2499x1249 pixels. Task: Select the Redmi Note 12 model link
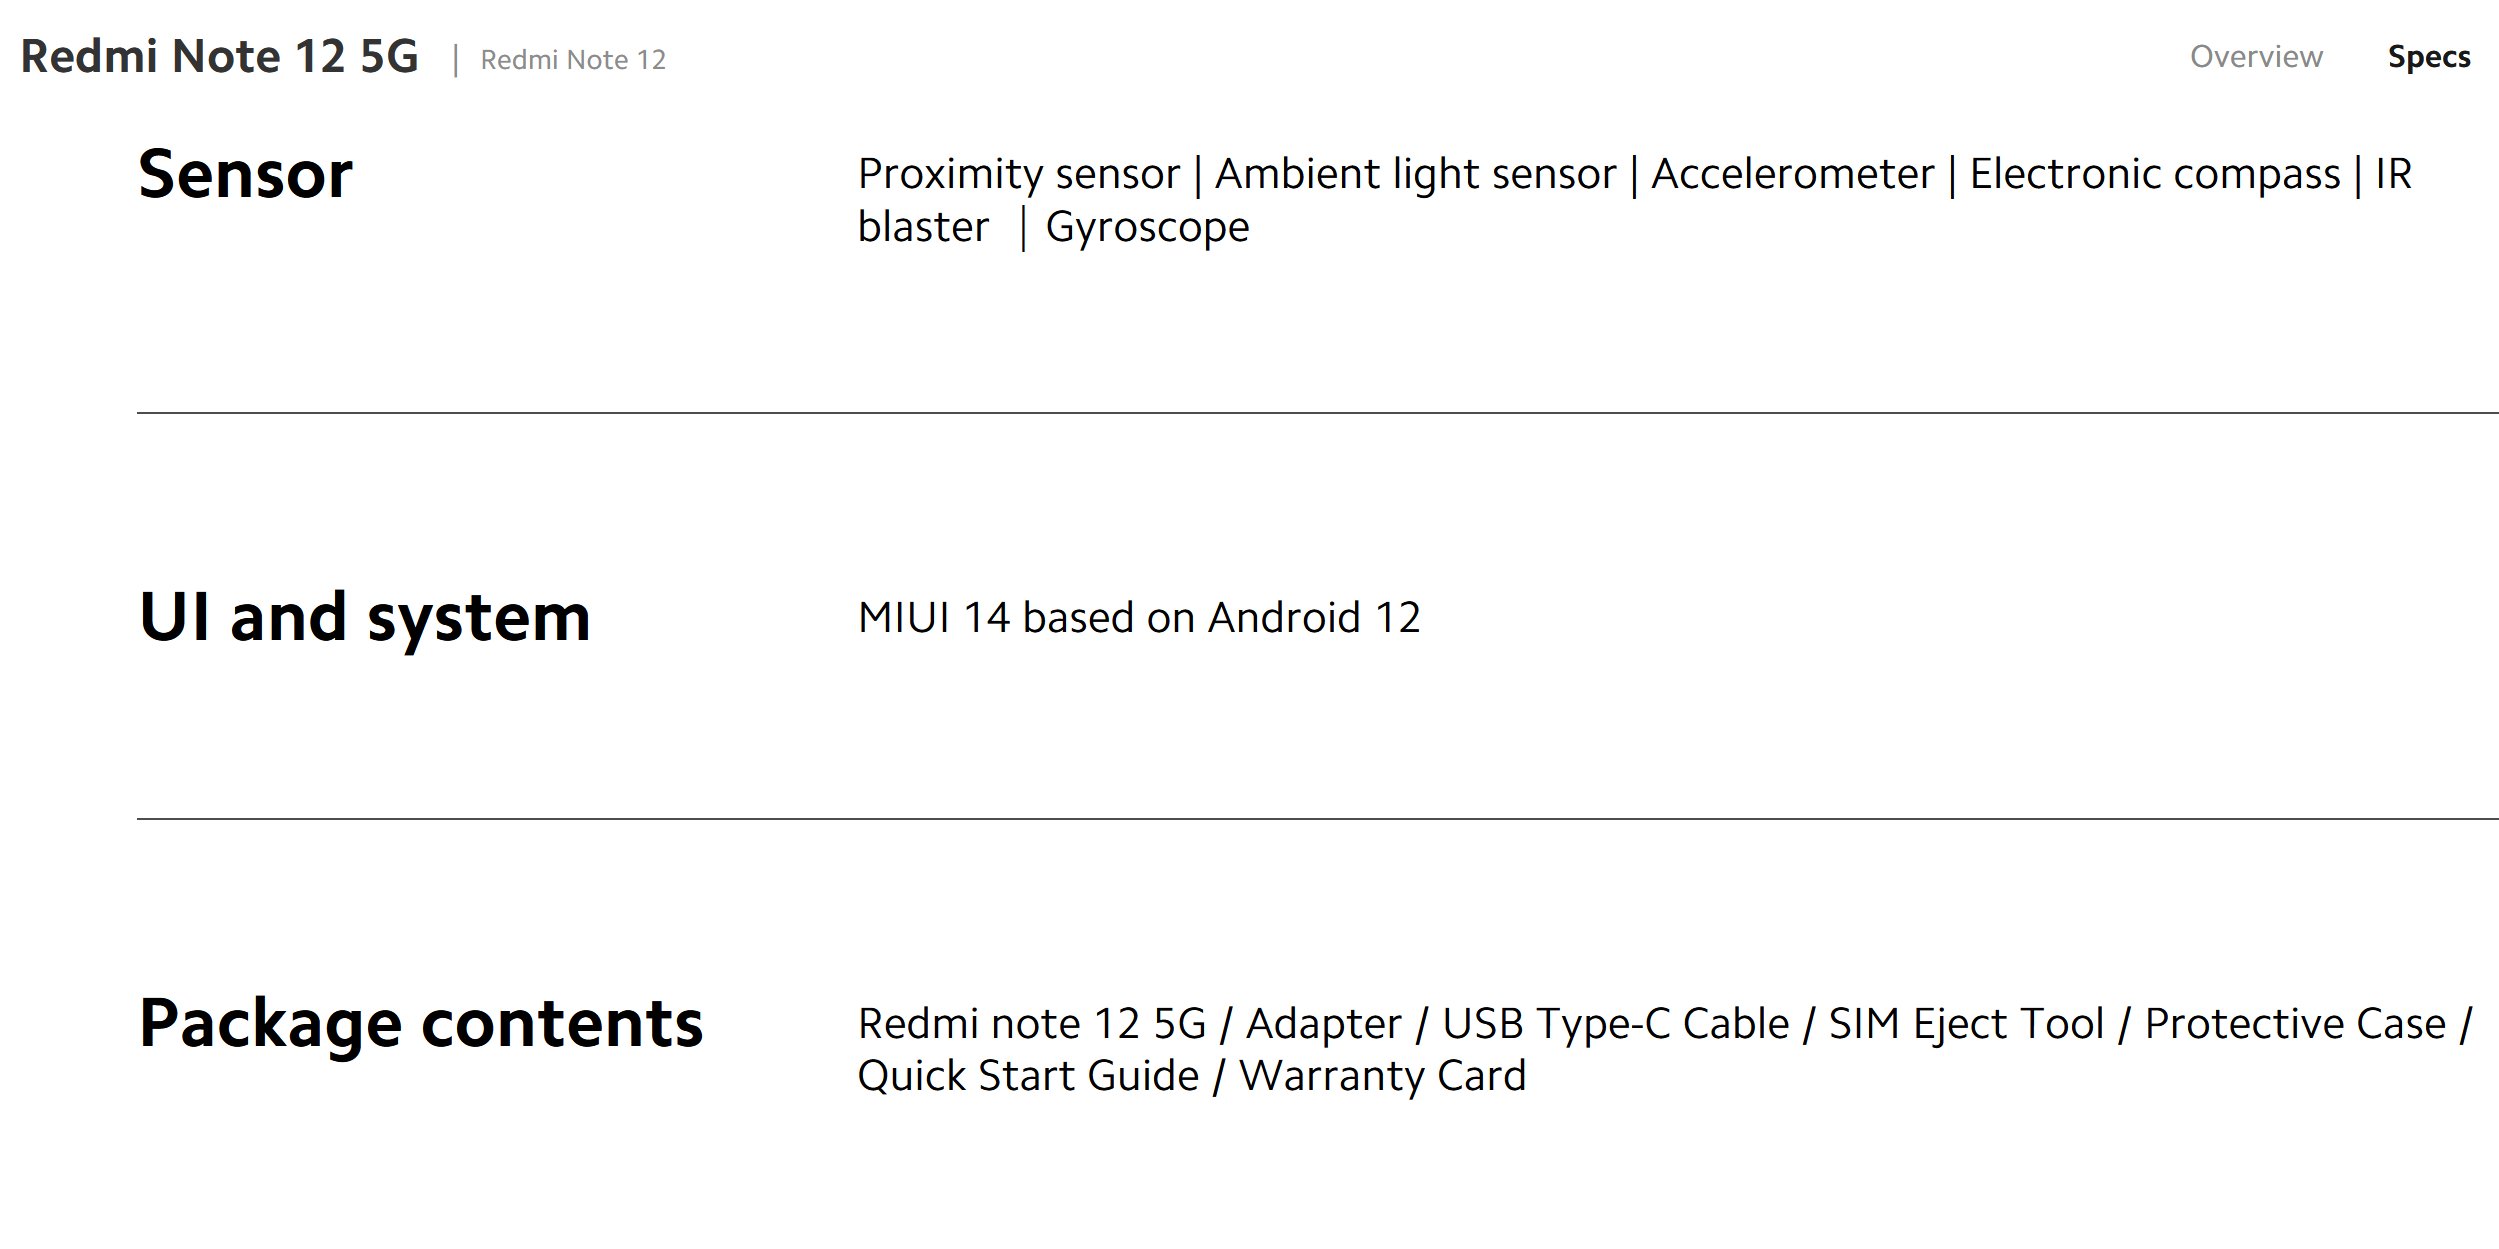573,60
